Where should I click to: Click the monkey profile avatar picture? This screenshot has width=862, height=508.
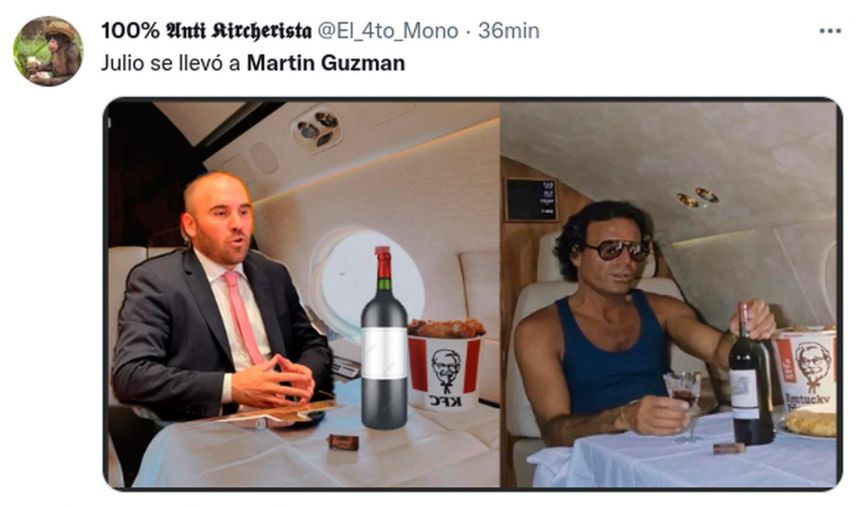(48, 51)
